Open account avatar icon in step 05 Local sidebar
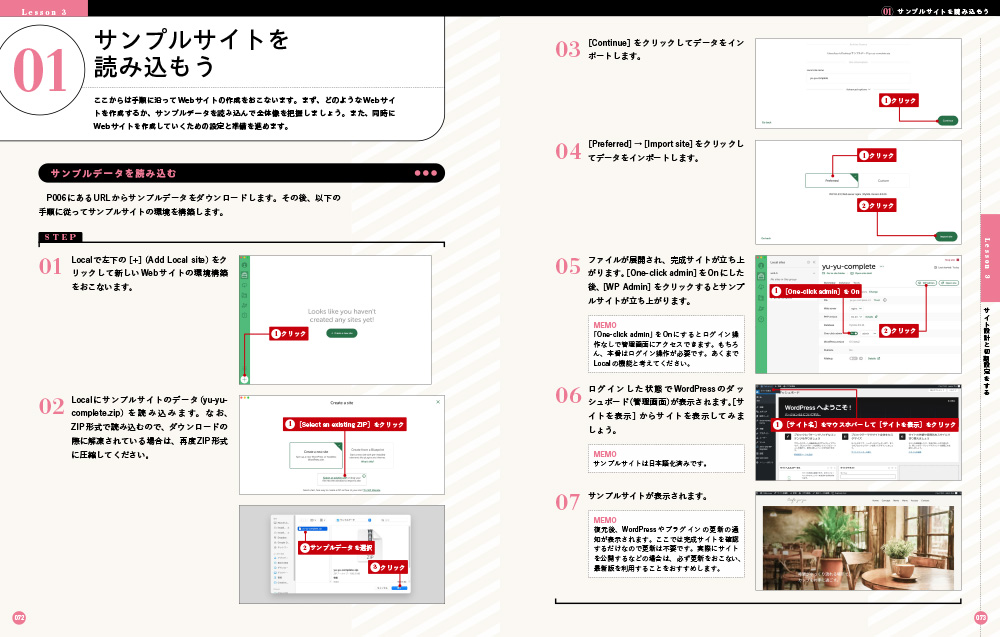Screen dimensions: 1000x637 [761, 265]
